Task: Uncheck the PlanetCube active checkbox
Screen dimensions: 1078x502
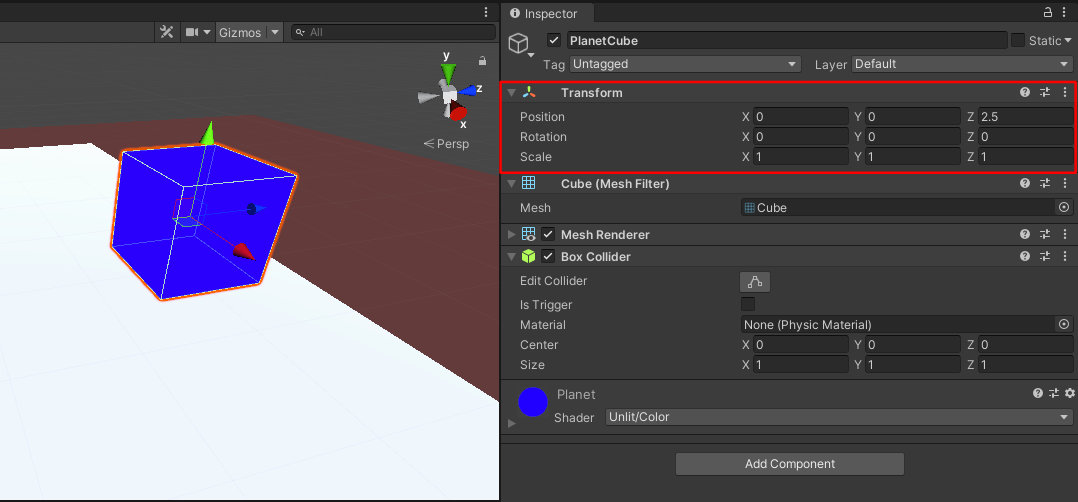Action: click(x=554, y=41)
